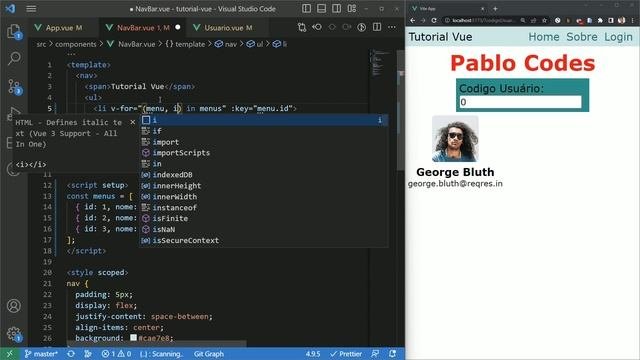Image resolution: width=640 pixels, height=360 pixels.
Task: Click the Codigo Usuário input field
Action: (520, 102)
